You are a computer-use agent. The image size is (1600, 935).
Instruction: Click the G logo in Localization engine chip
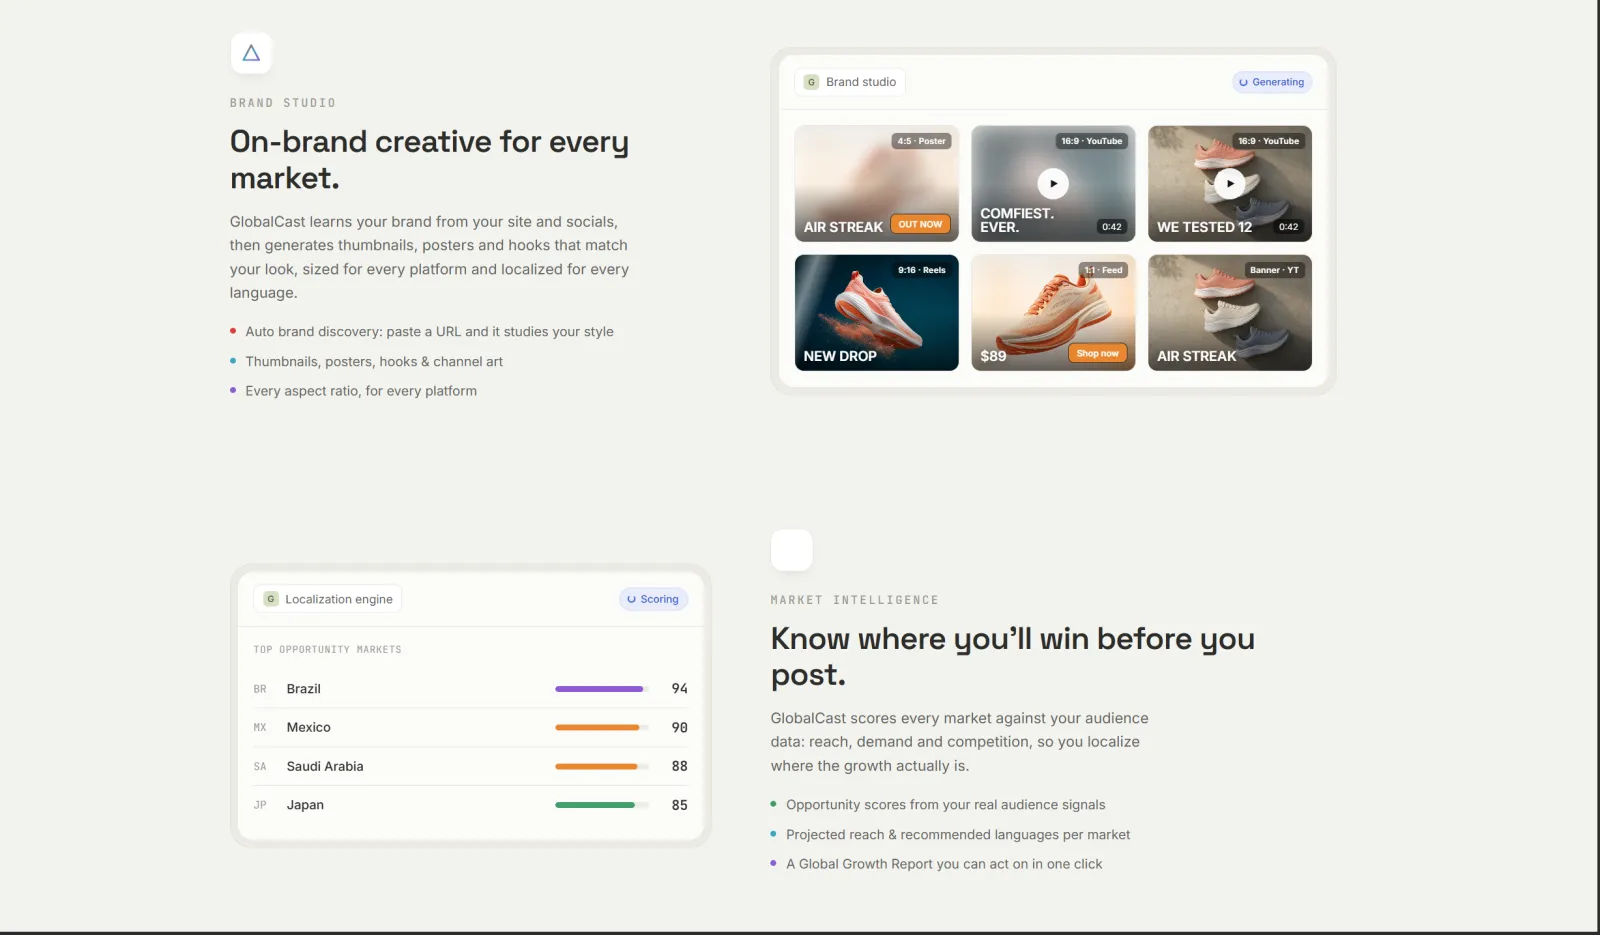(270, 599)
